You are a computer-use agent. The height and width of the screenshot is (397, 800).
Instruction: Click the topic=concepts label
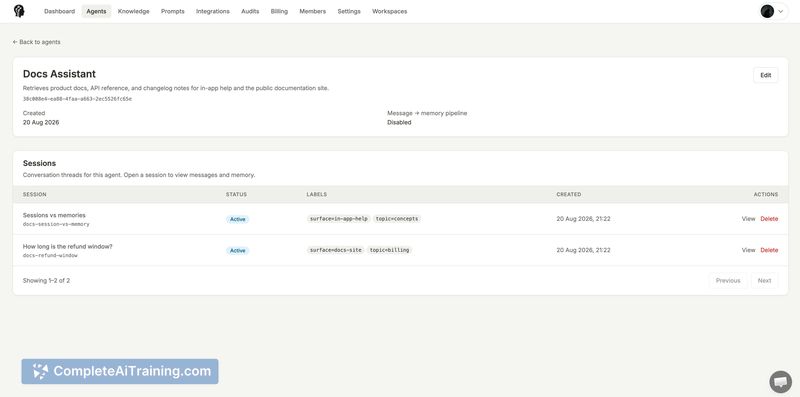[x=397, y=219]
